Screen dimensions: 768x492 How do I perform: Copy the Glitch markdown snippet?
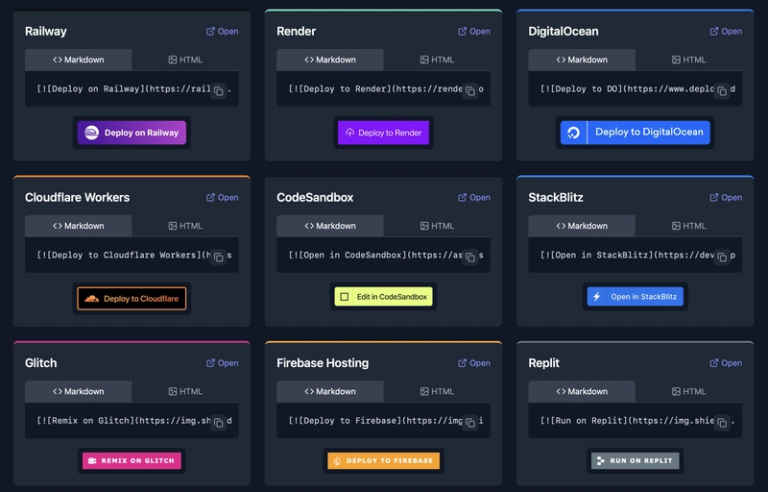(x=219, y=422)
